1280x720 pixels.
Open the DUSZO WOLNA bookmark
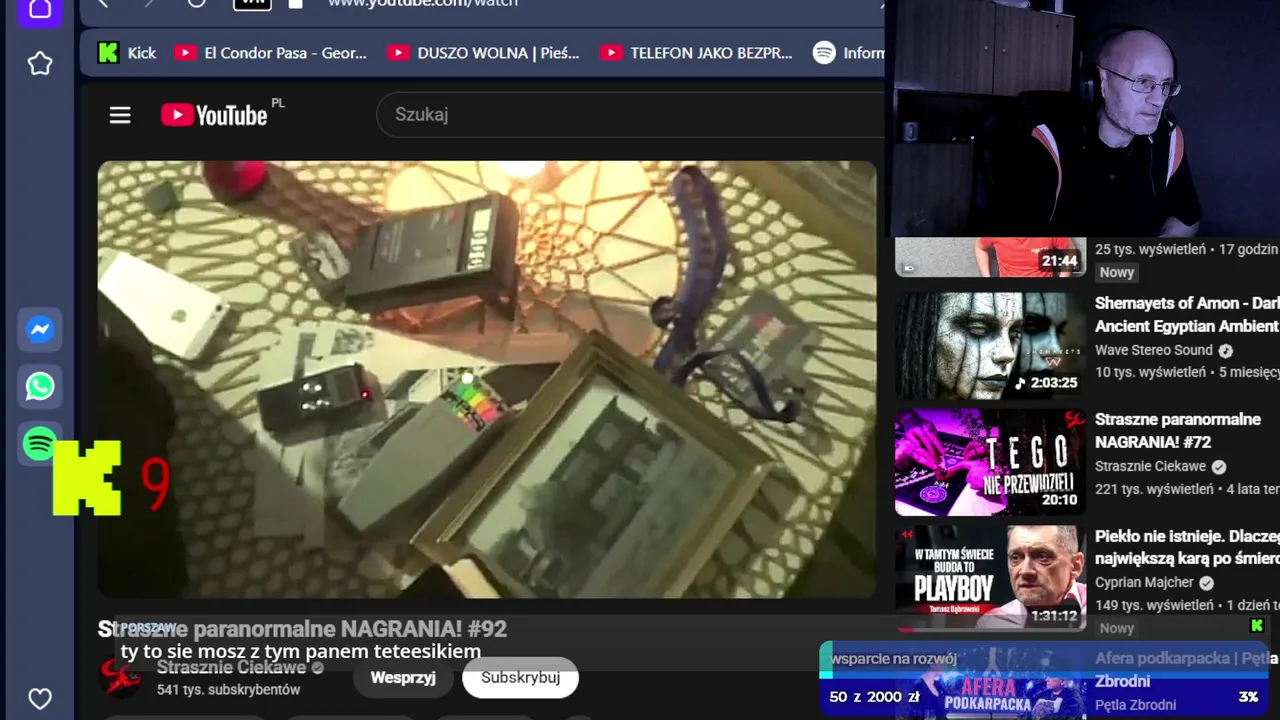484,53
